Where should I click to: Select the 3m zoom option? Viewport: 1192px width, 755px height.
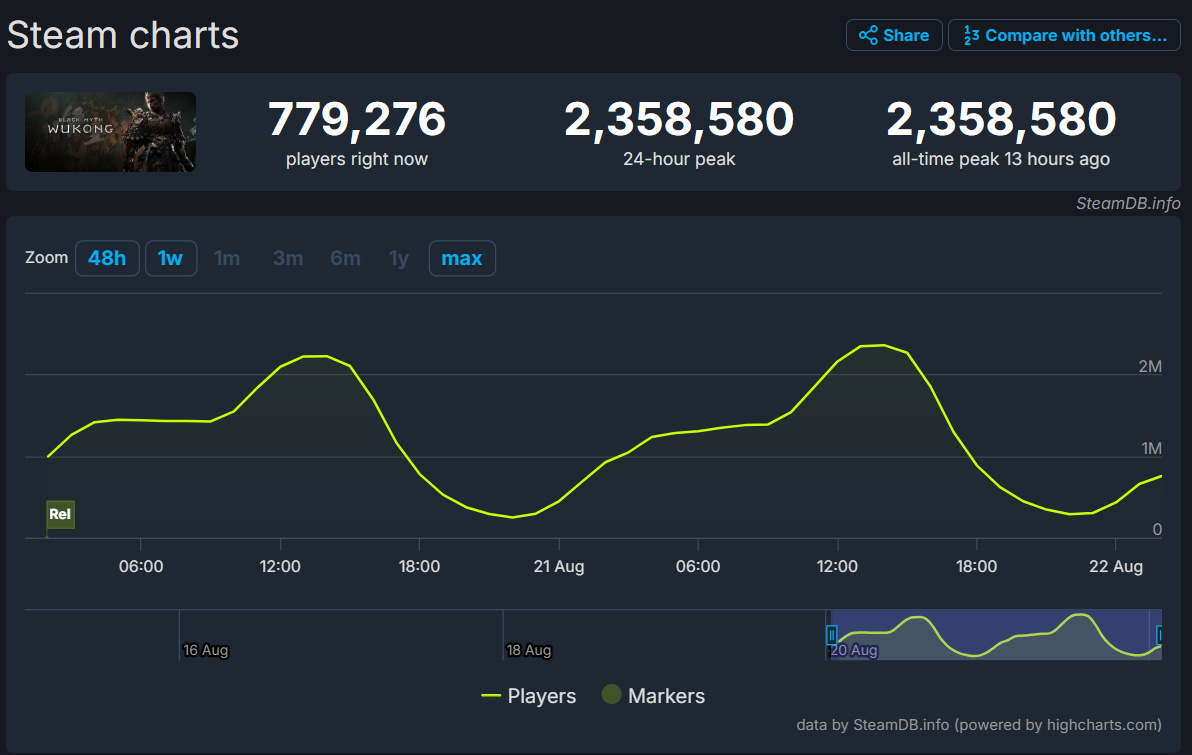tap(287, 259)
